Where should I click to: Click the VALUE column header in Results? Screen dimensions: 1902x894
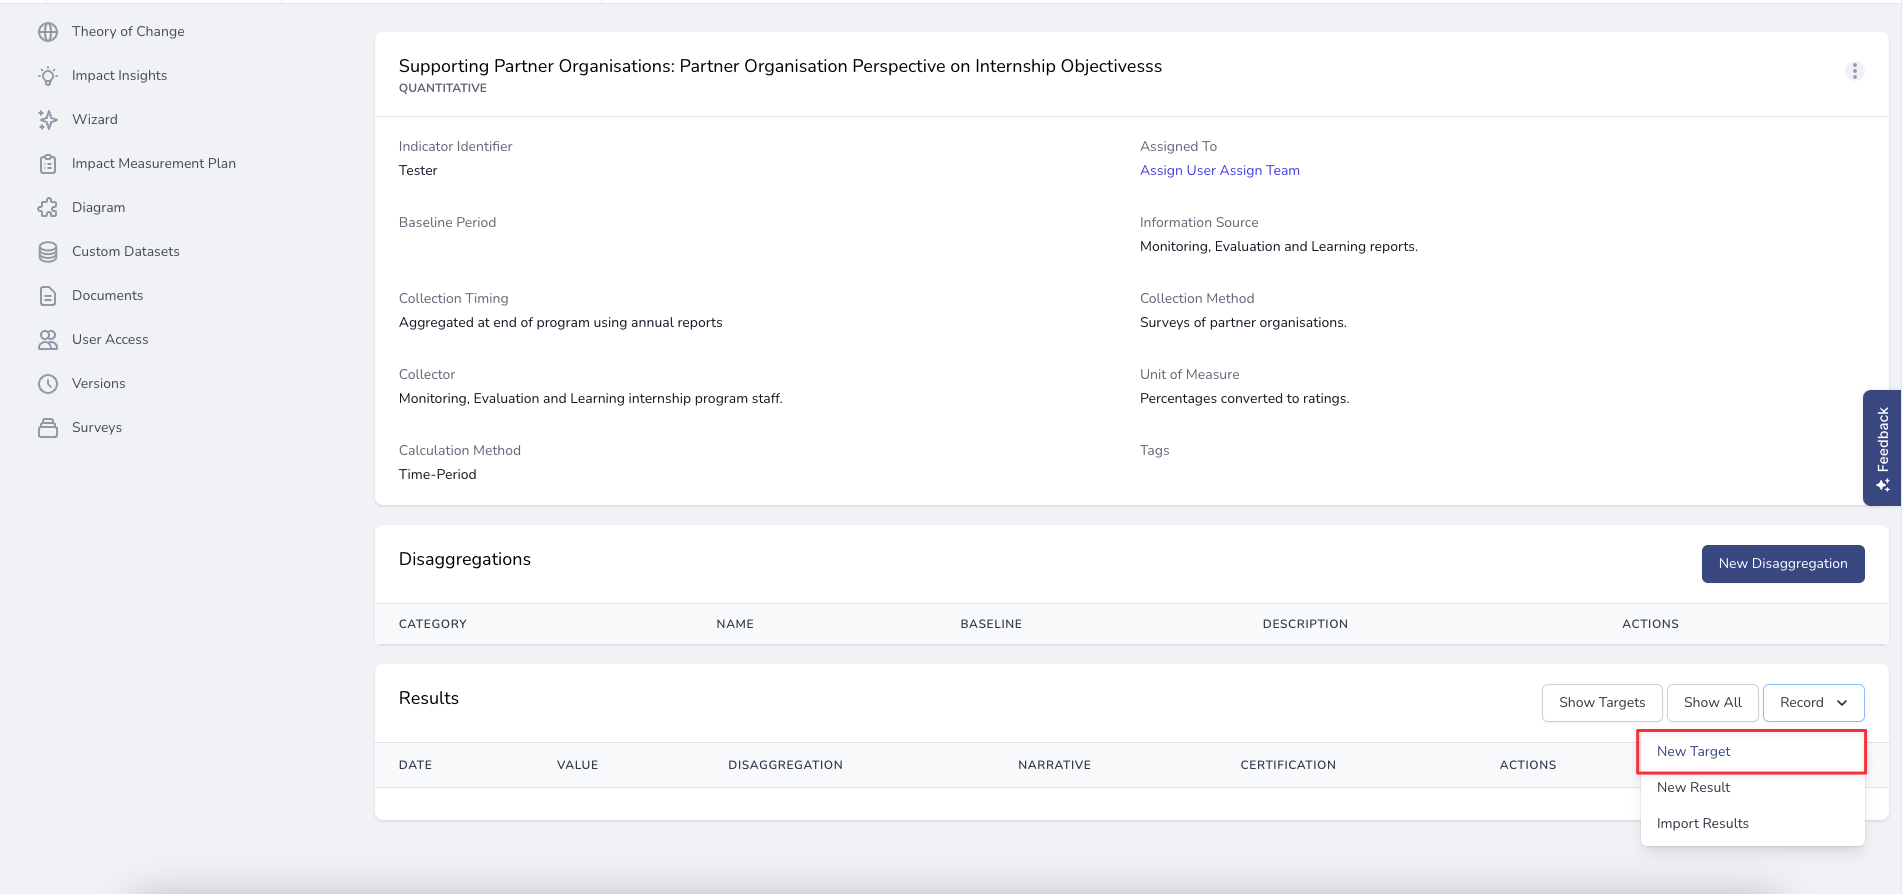tap(577, 765)
